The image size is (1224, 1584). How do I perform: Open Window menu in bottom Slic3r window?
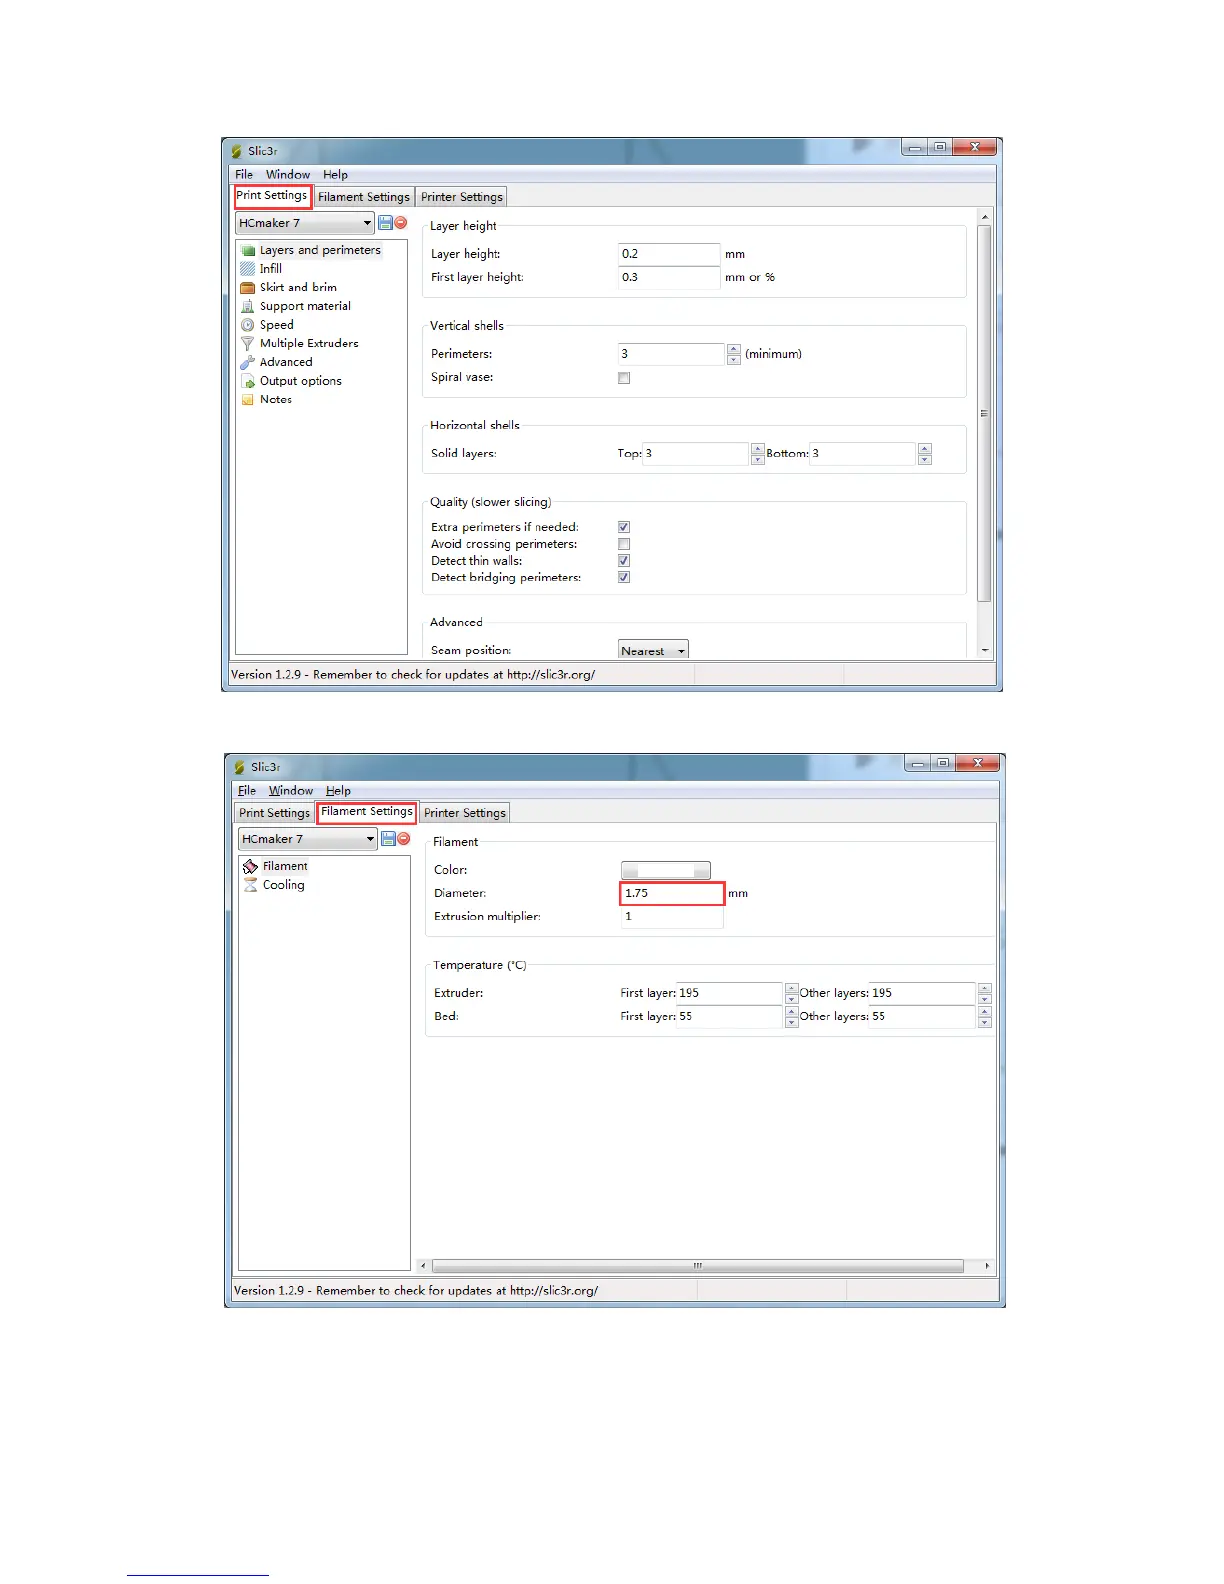291,790
